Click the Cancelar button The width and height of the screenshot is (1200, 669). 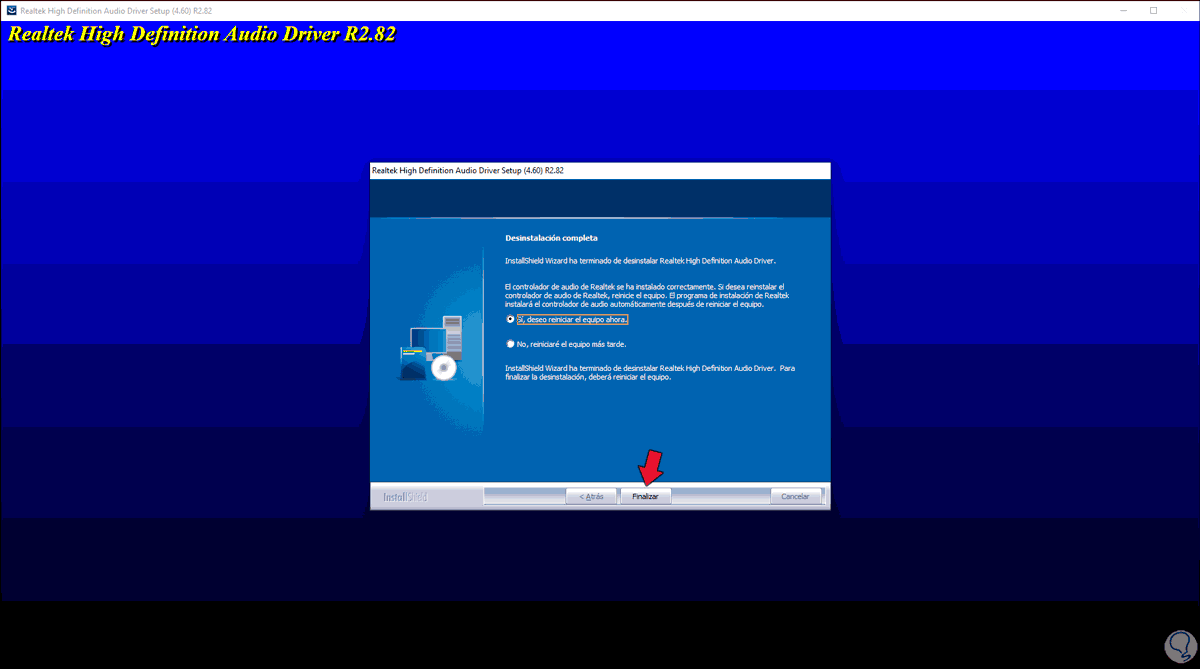pyautogui.click(x=795, y=496)
